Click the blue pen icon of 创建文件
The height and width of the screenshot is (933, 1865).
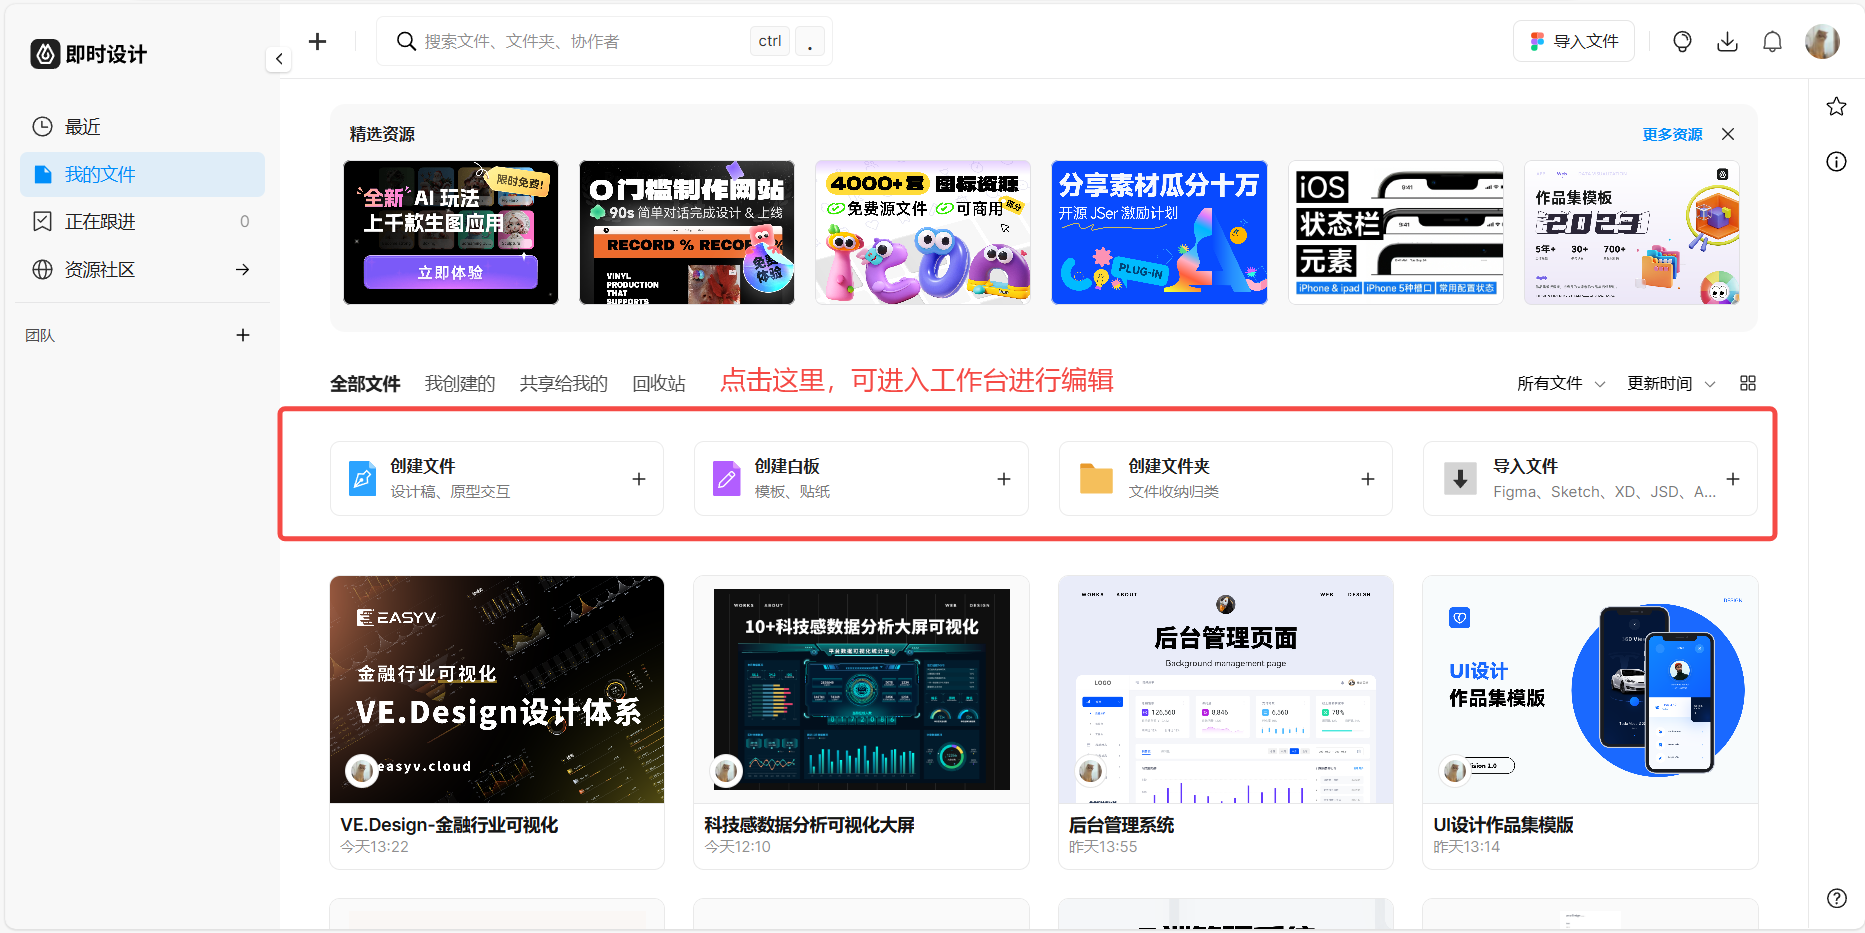pyautogui.click(x=362, y=479)
